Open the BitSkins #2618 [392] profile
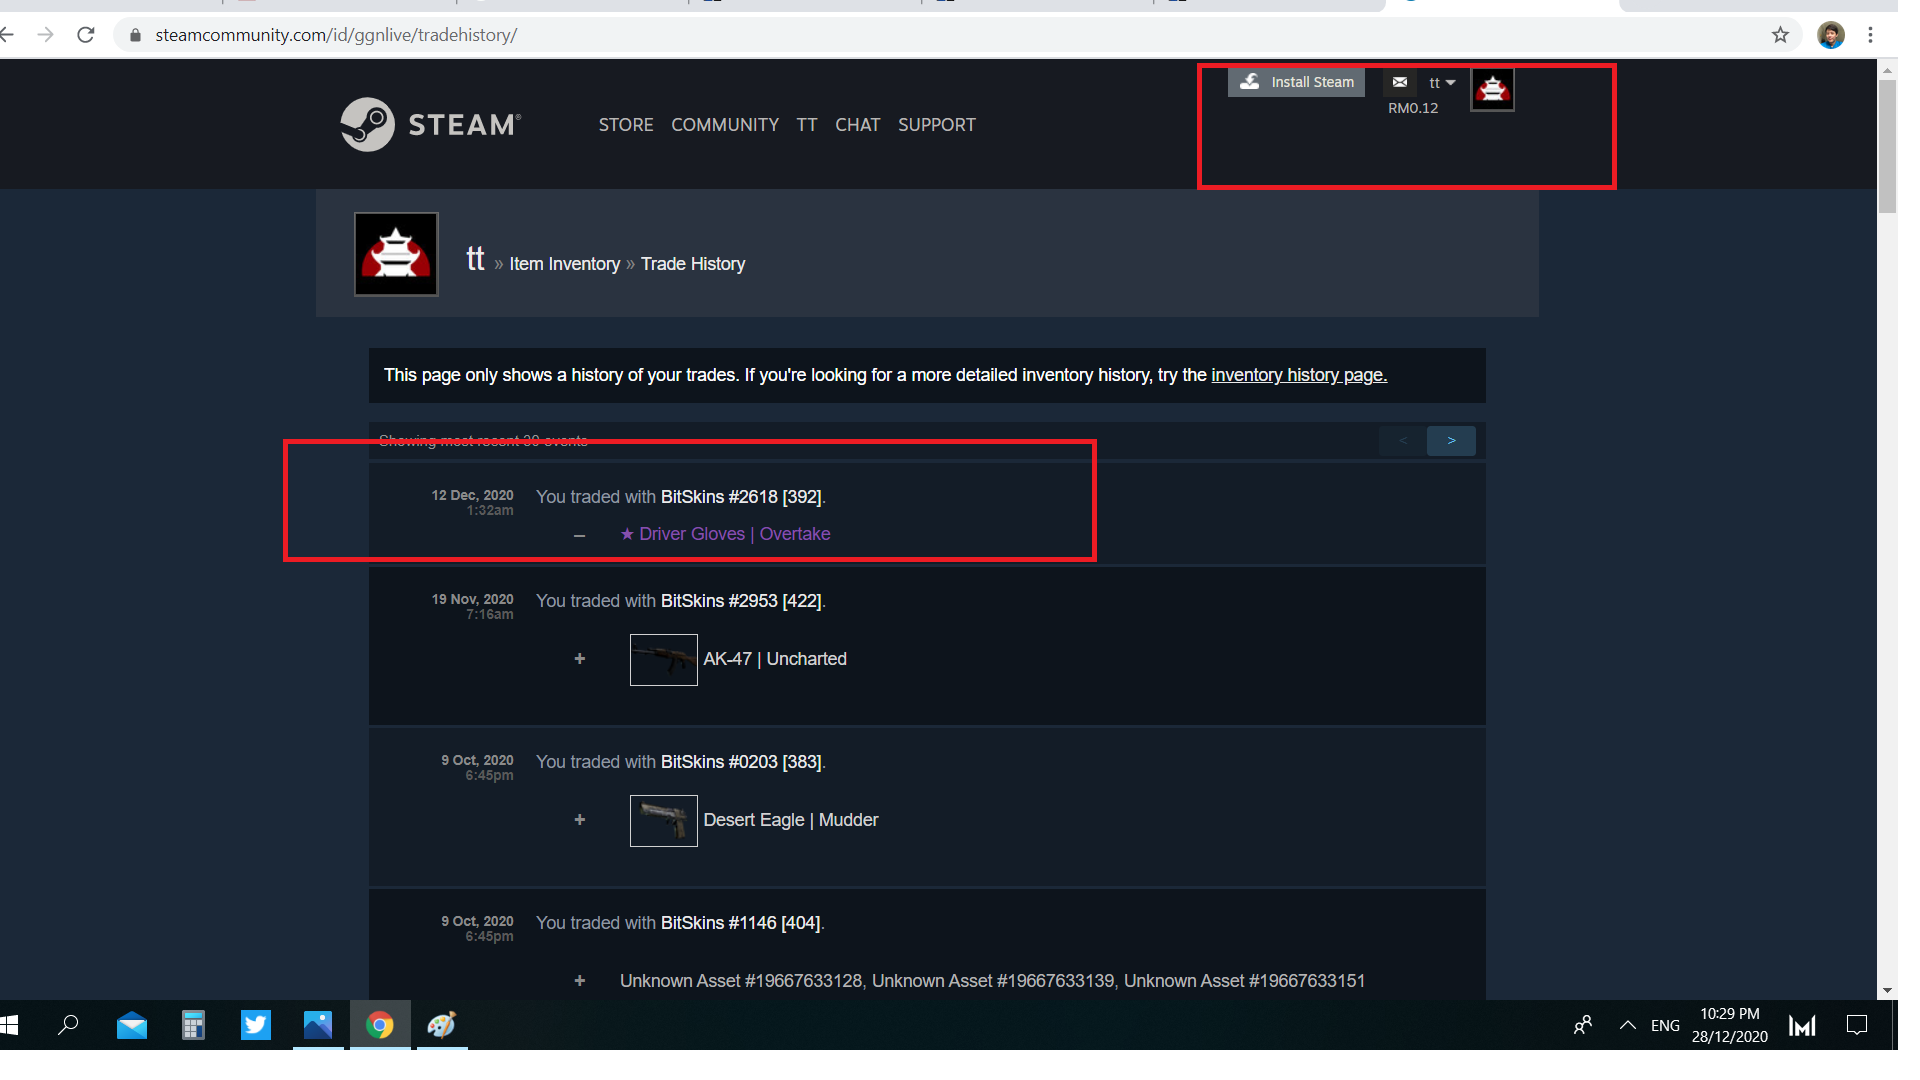 741,497
